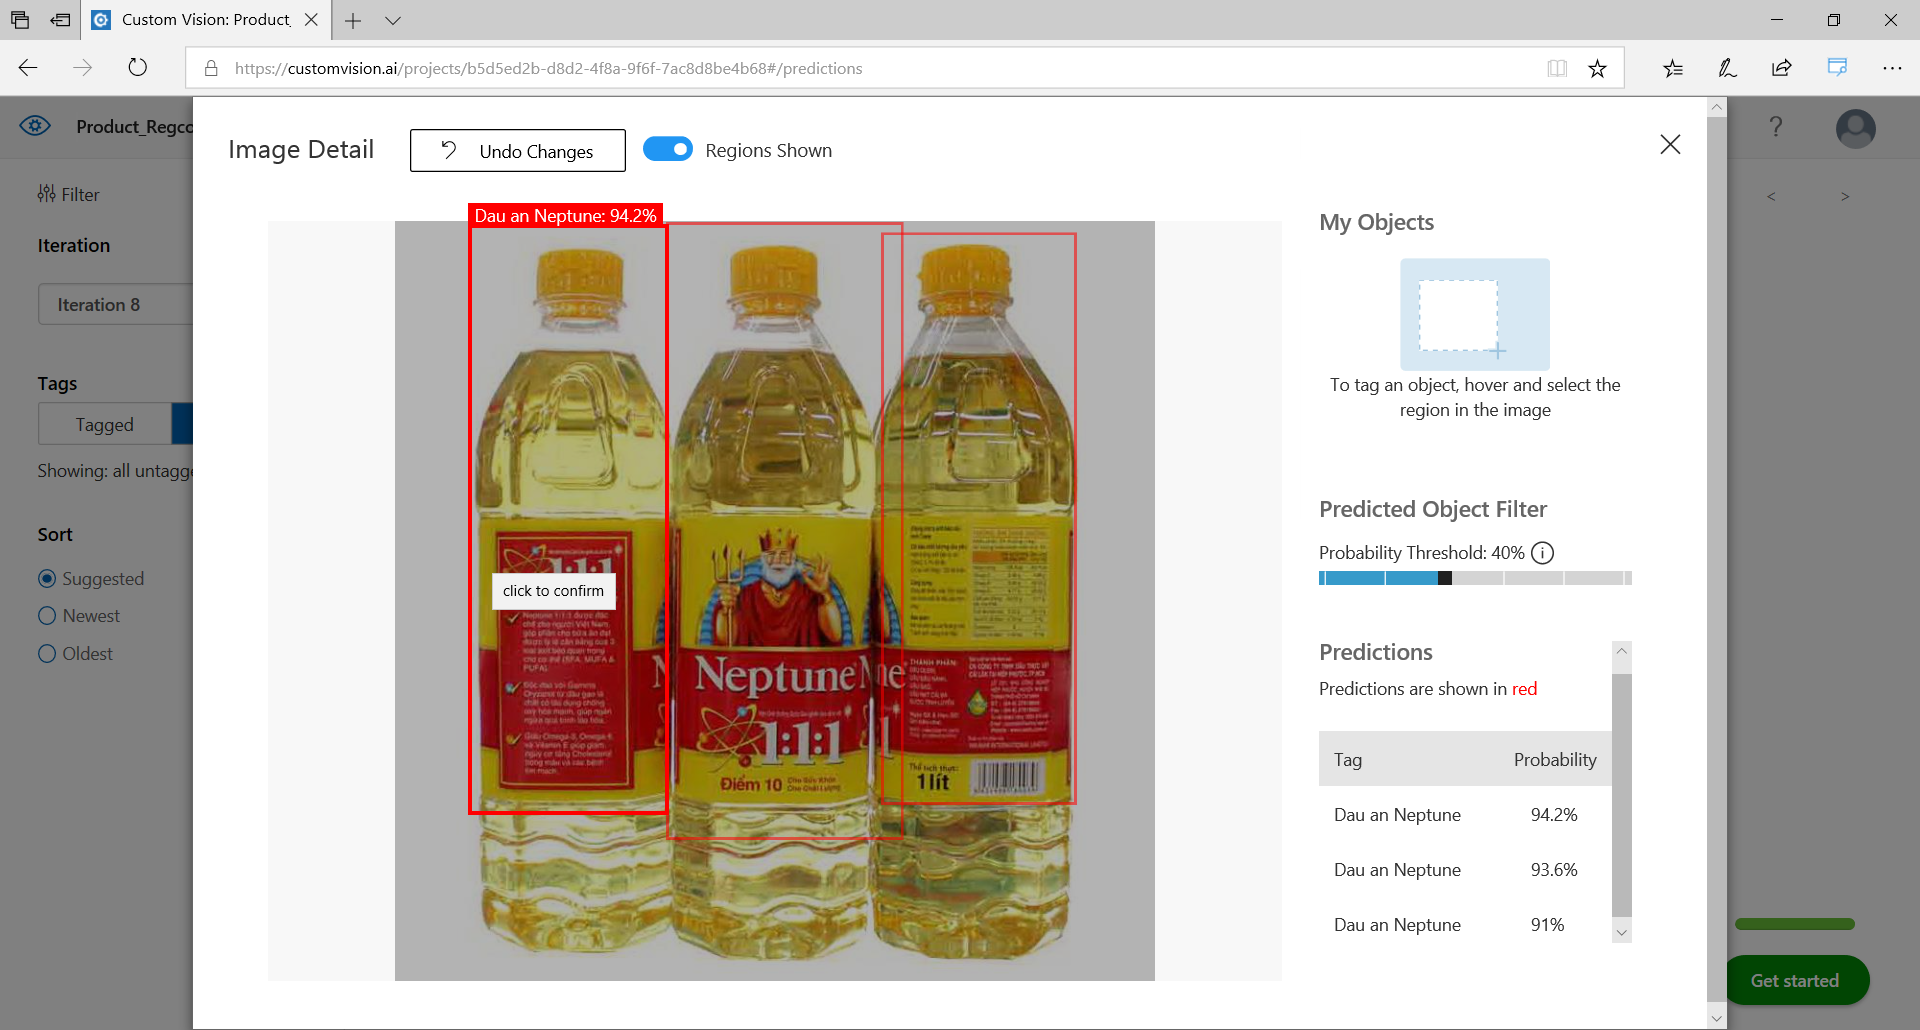Go to next image with right chevron
Viewport: 1920px width, 1030px height.
[x=1845, y=197]
